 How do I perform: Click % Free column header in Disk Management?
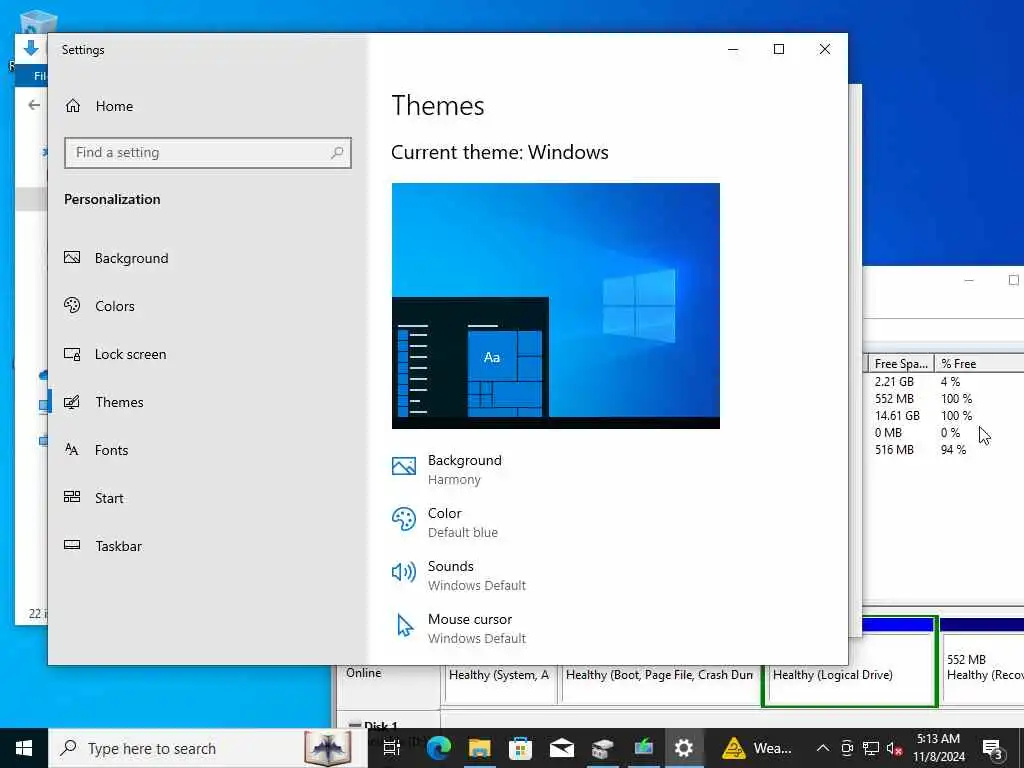pos(979,364)
